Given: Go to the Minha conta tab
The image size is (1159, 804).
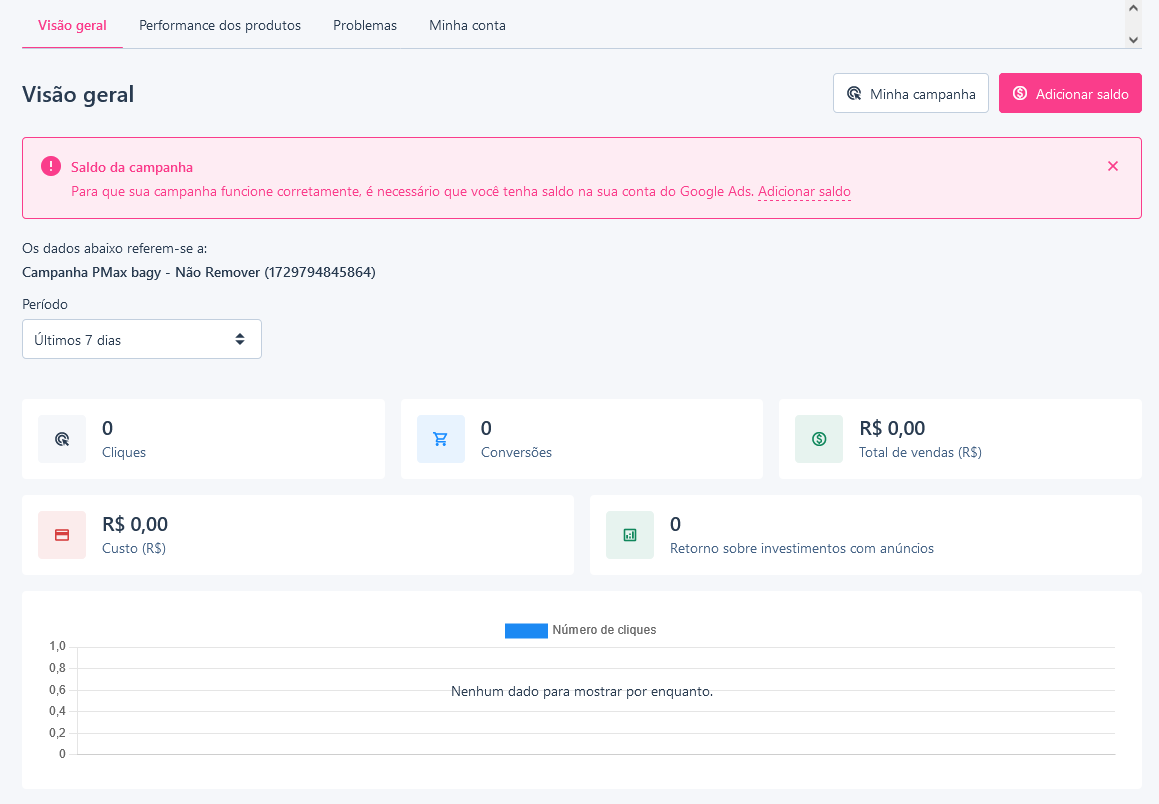Looking at the screenshot, I should pyautogui.click(x=468, y=25).
